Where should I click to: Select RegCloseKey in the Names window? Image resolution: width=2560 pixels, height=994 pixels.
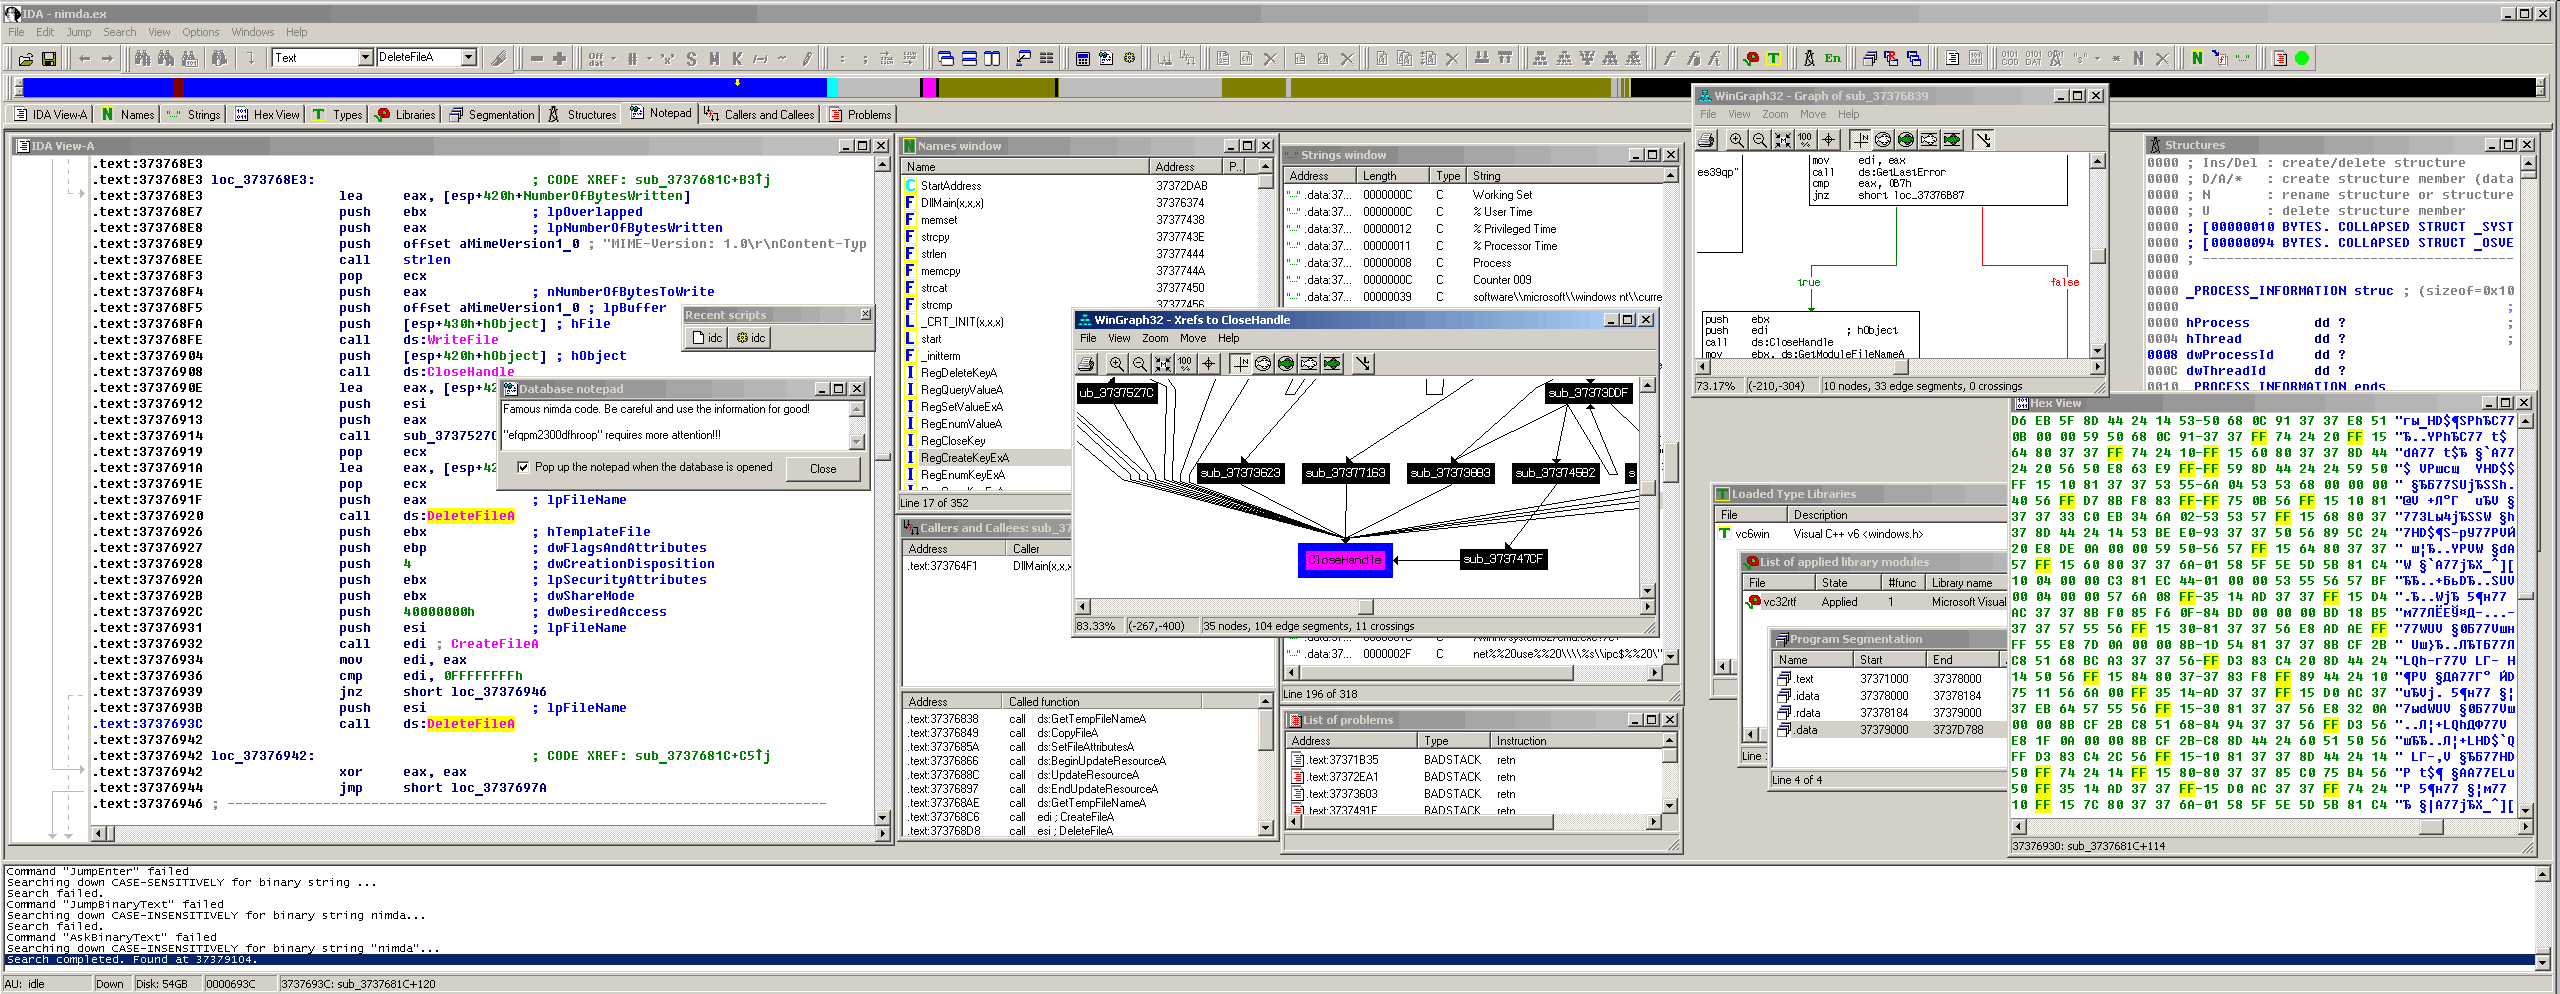click(x=952, y=441)
